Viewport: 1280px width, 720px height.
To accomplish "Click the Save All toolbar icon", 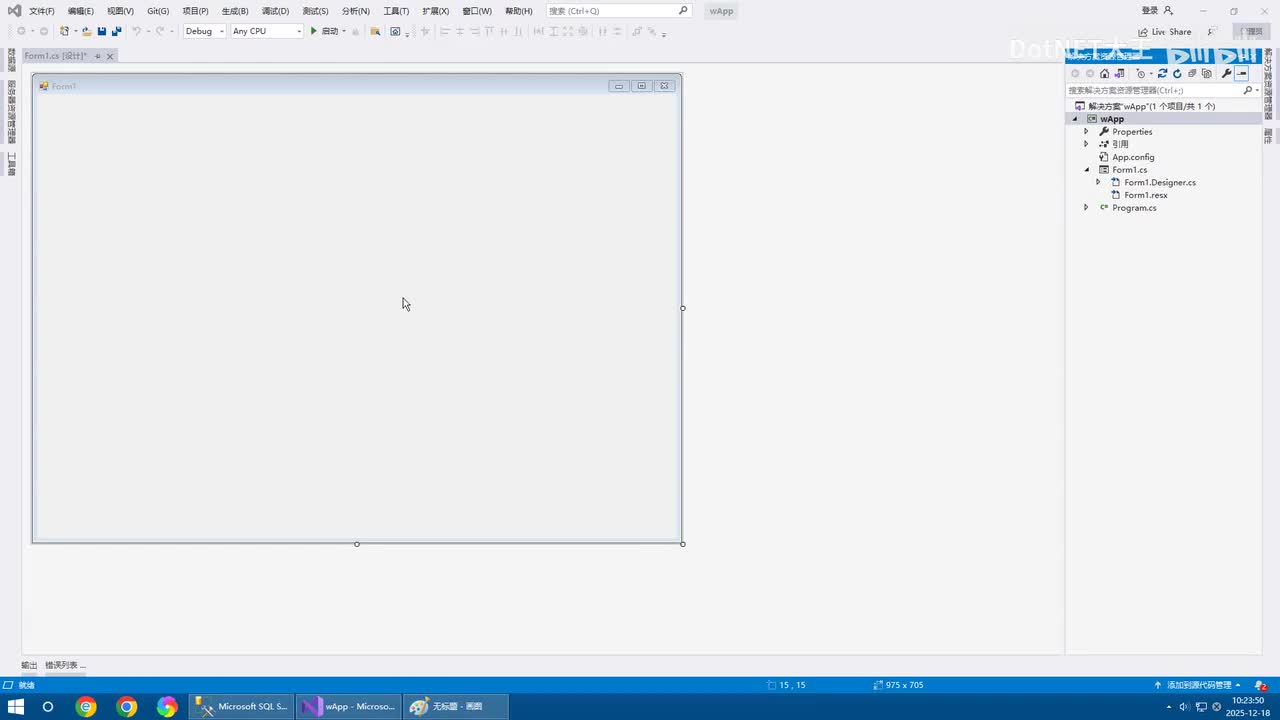I will pos(116,31).
